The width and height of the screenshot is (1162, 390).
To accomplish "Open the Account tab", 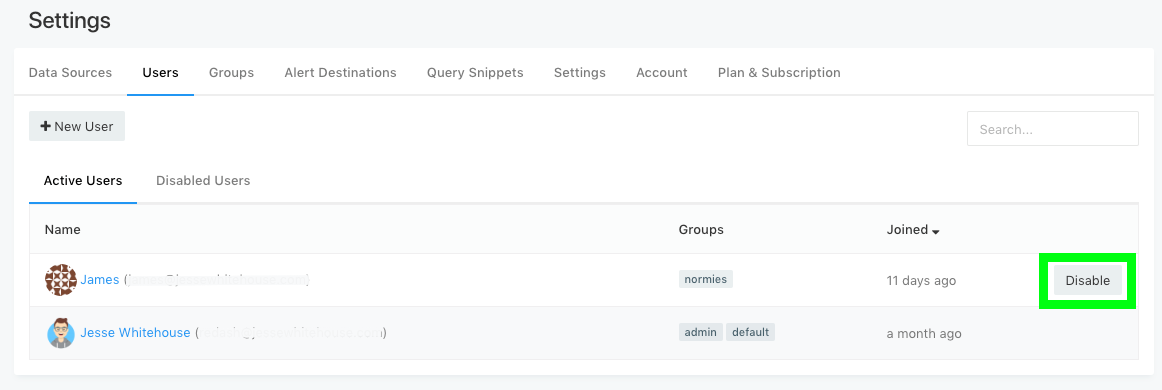I will tap(662, 73).
